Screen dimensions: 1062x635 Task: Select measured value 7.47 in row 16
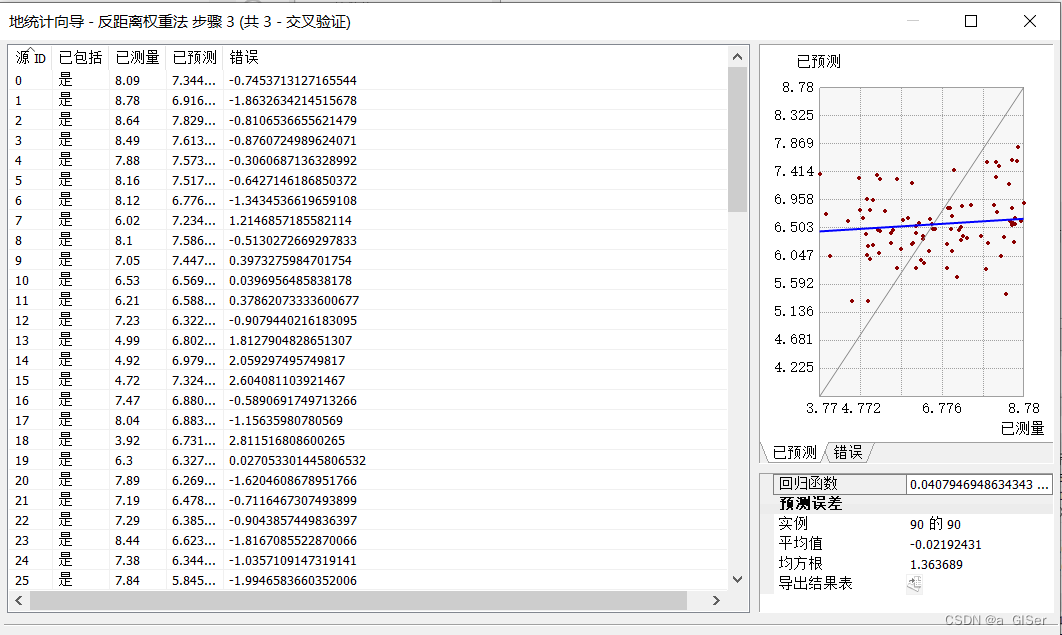point(127,401)
